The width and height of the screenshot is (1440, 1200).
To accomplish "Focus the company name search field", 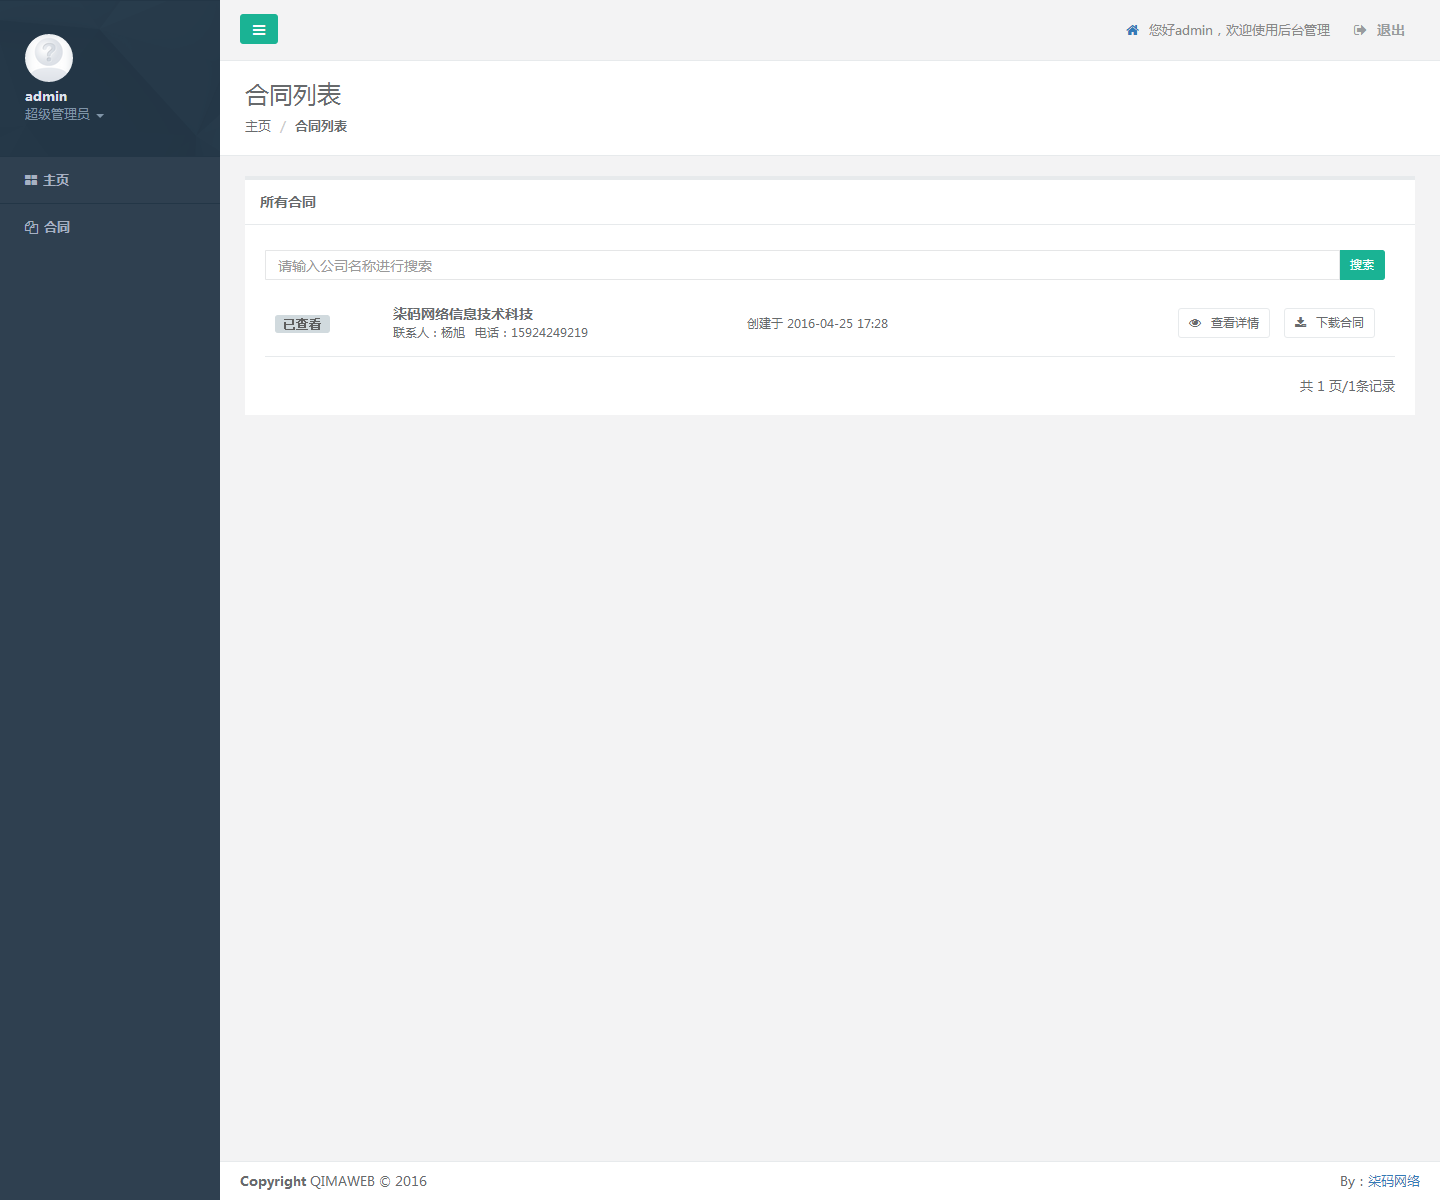I will click(801, 265).
